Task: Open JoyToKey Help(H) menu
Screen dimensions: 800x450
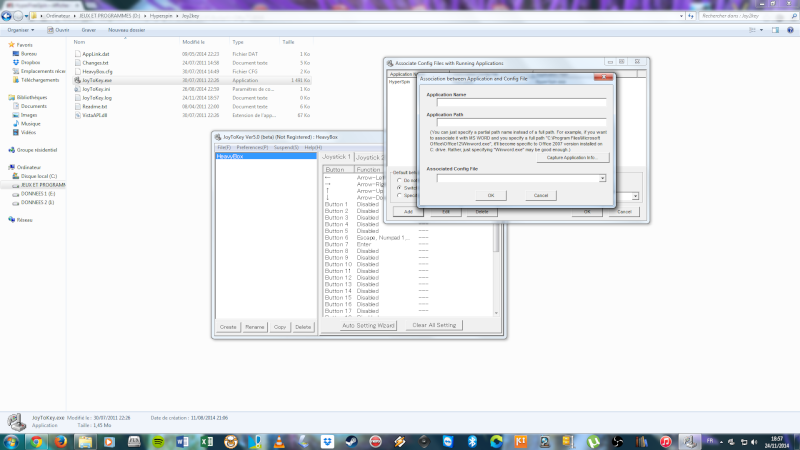Action: 313,147
